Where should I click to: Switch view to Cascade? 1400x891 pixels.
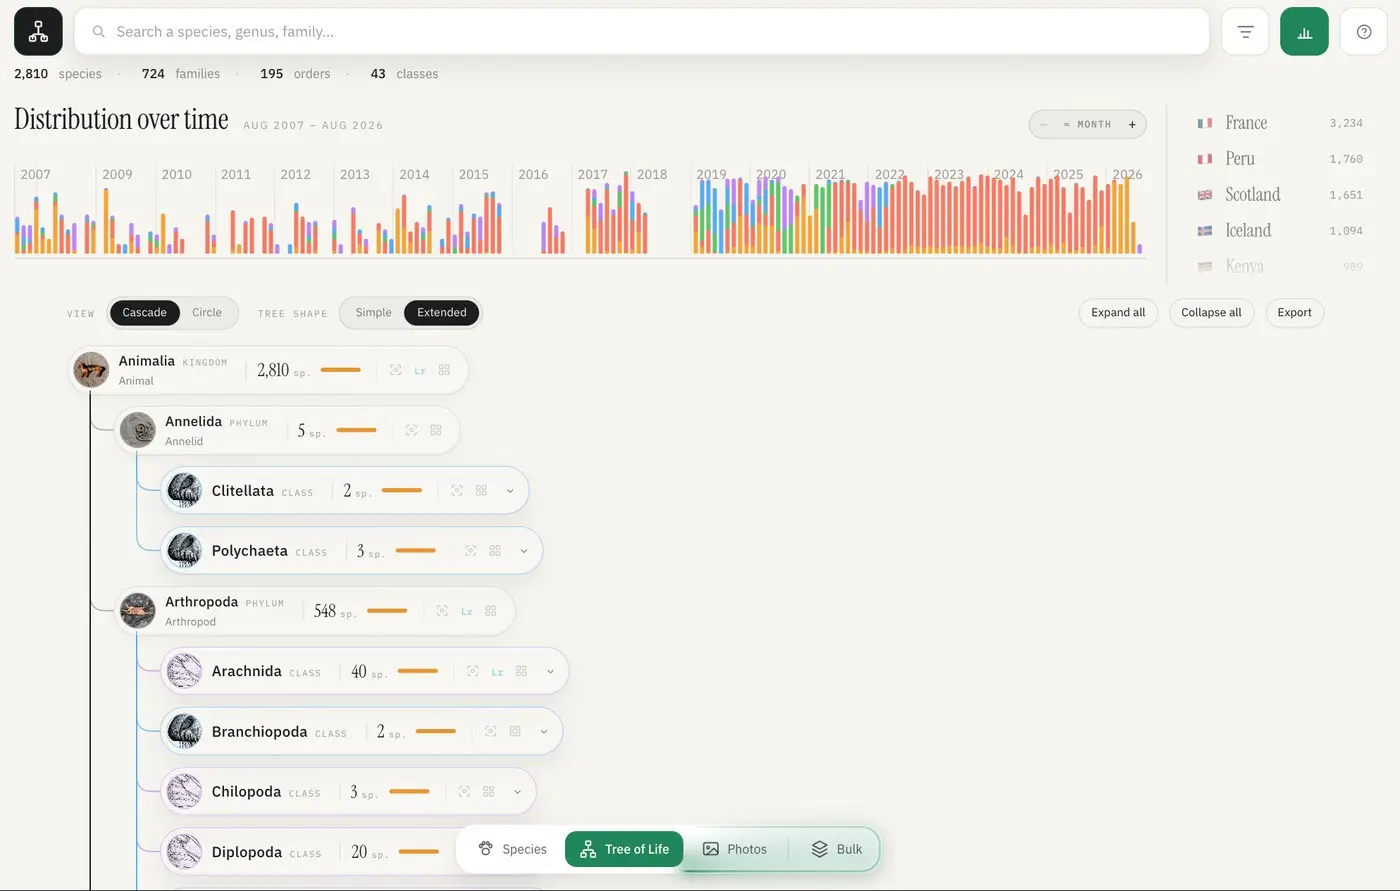pos(144,312)
